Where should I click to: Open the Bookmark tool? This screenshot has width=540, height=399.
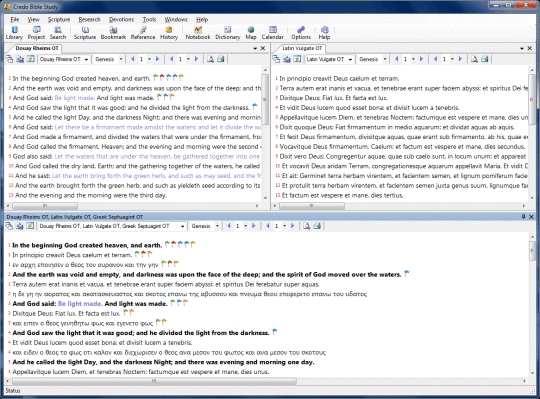pyautogui.click(x=113, y=33)
